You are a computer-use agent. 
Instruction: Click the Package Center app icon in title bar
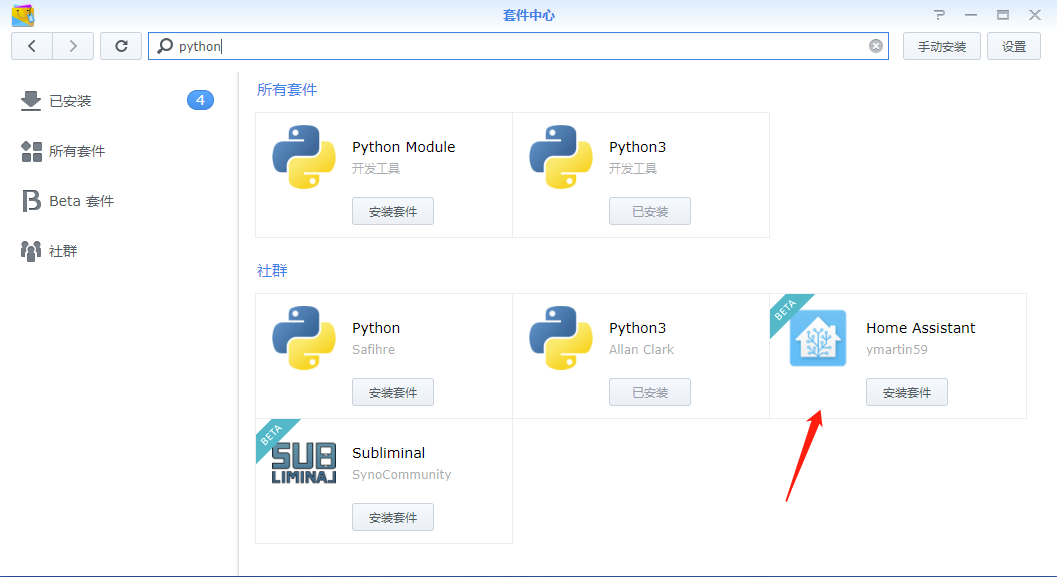23,15
